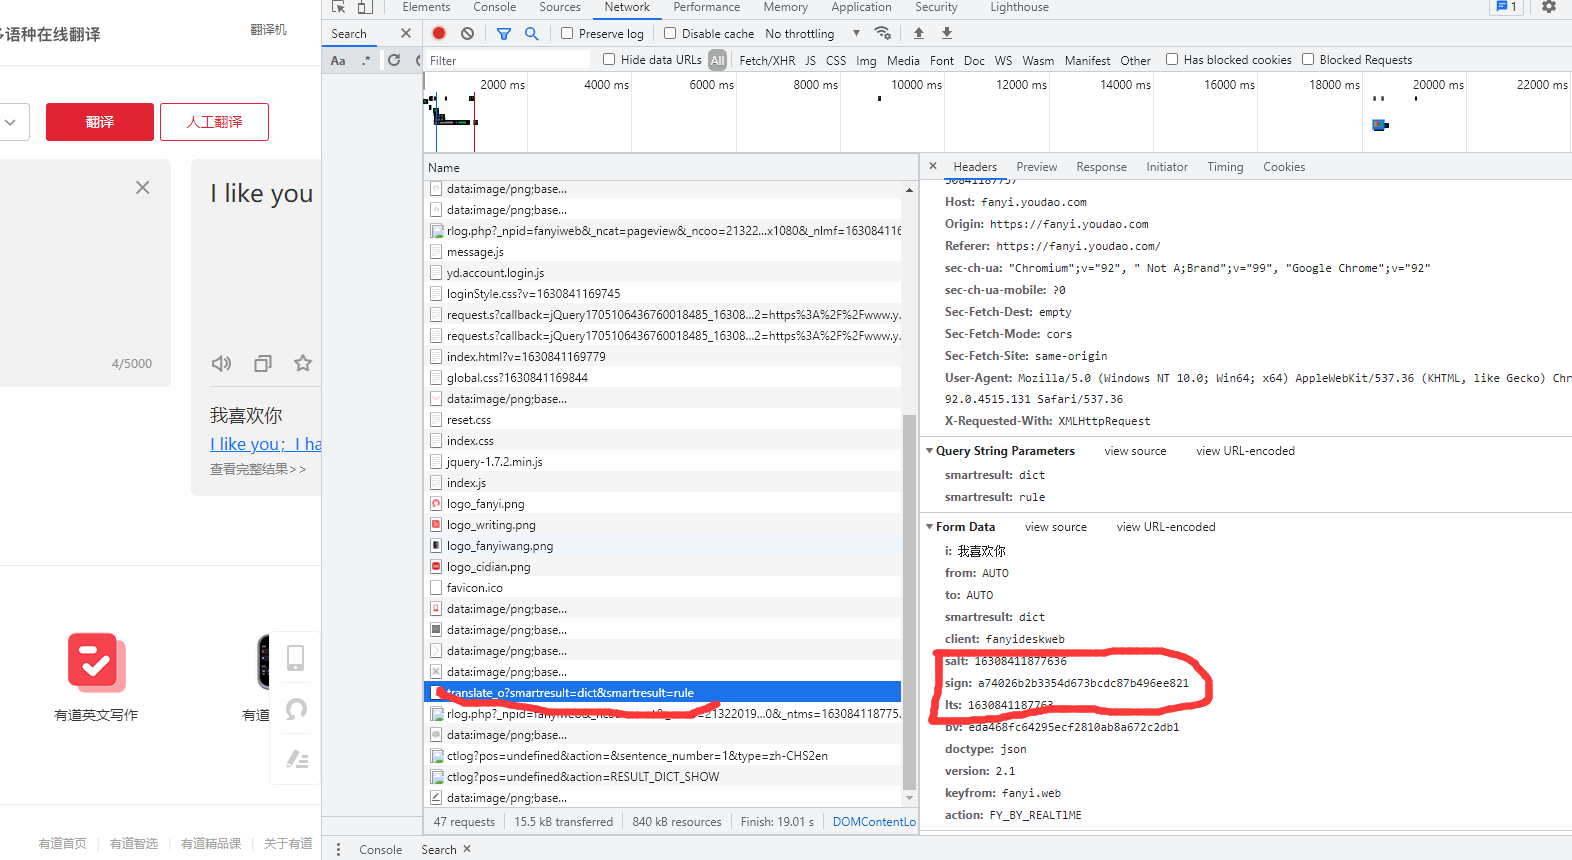
Task: Open the No throttling dropdown
Action: click(812, 33)
